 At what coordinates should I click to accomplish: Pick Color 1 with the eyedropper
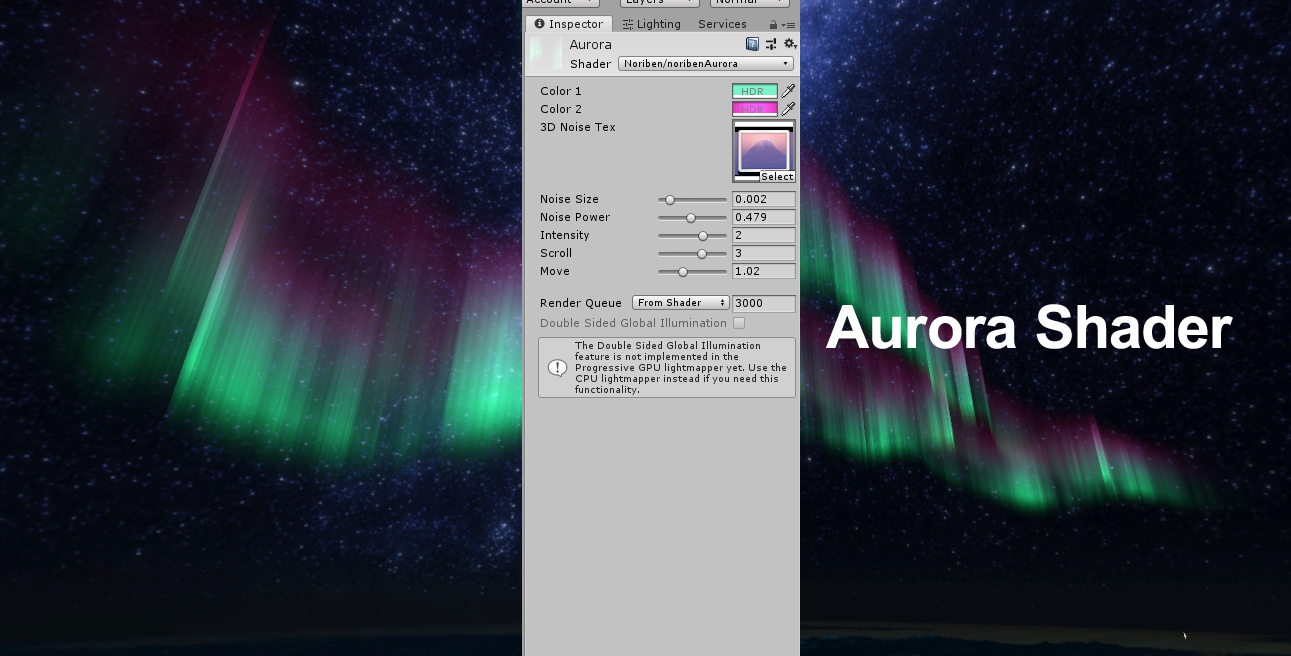tap(788, 91)
